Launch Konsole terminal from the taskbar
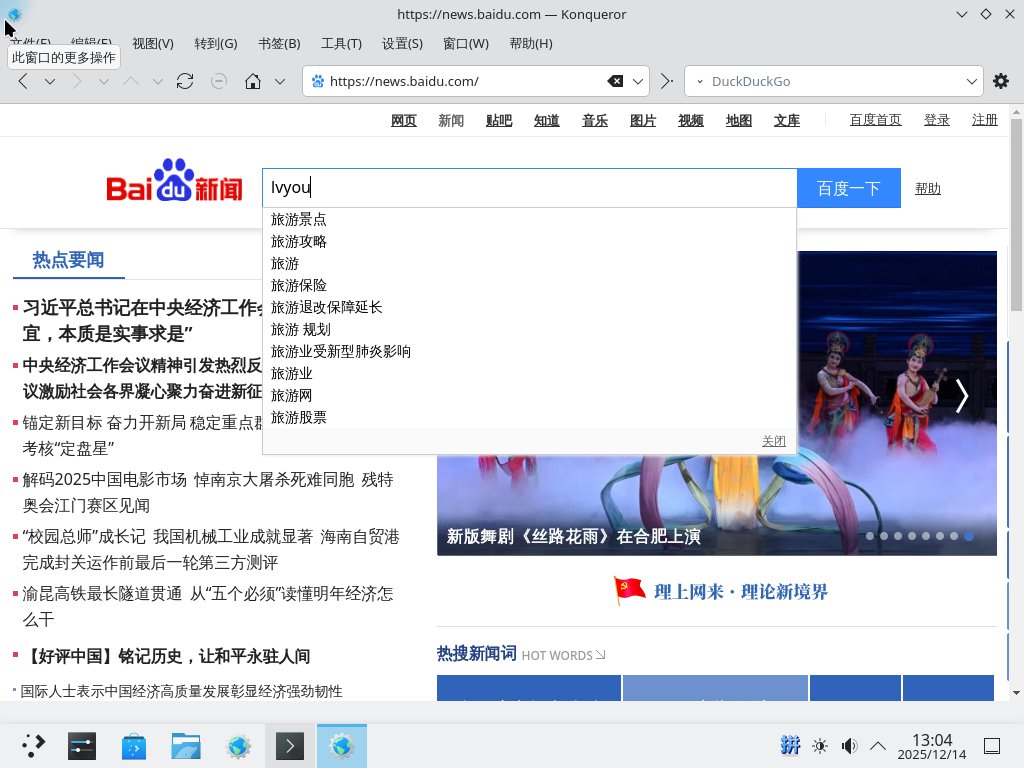Image resolution: width=1024 pixels, height=768 pixels. point(290,746)
